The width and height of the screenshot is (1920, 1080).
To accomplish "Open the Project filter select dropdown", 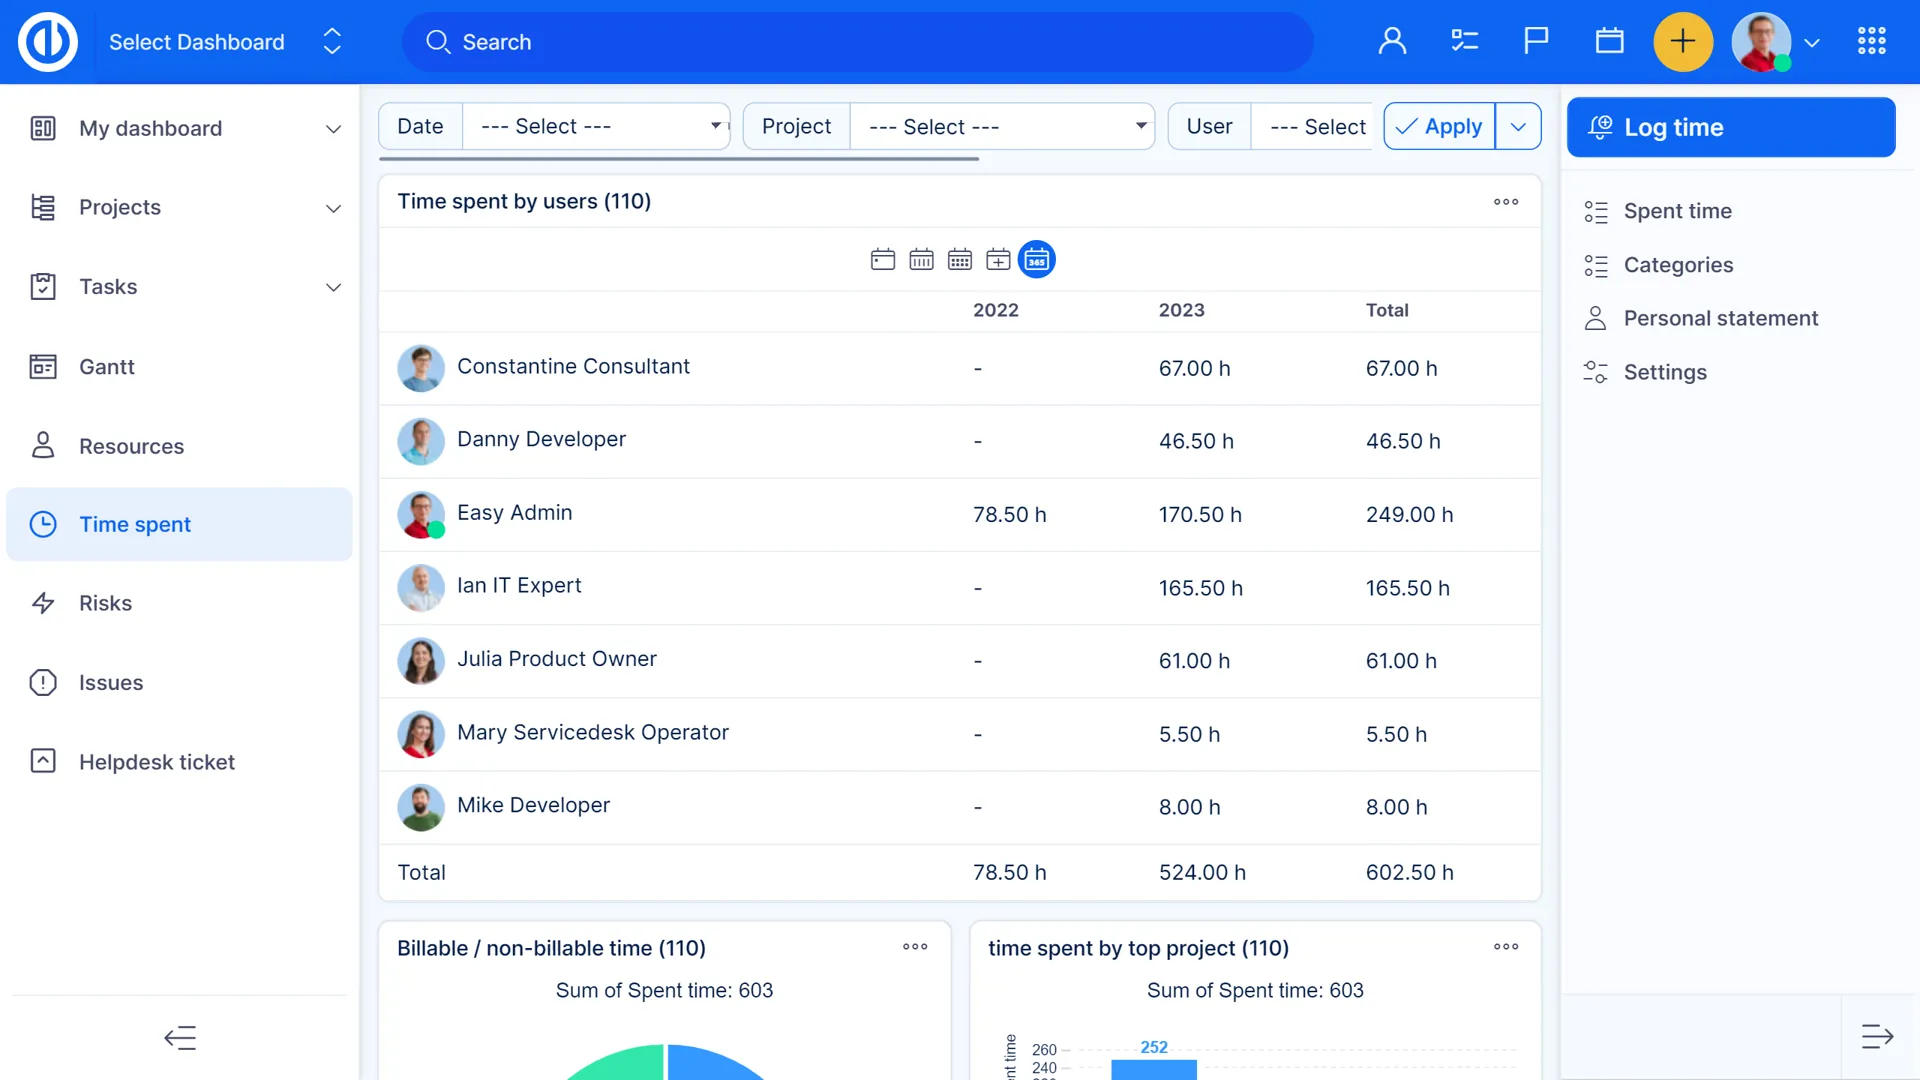I will [x=1002, y=127].
